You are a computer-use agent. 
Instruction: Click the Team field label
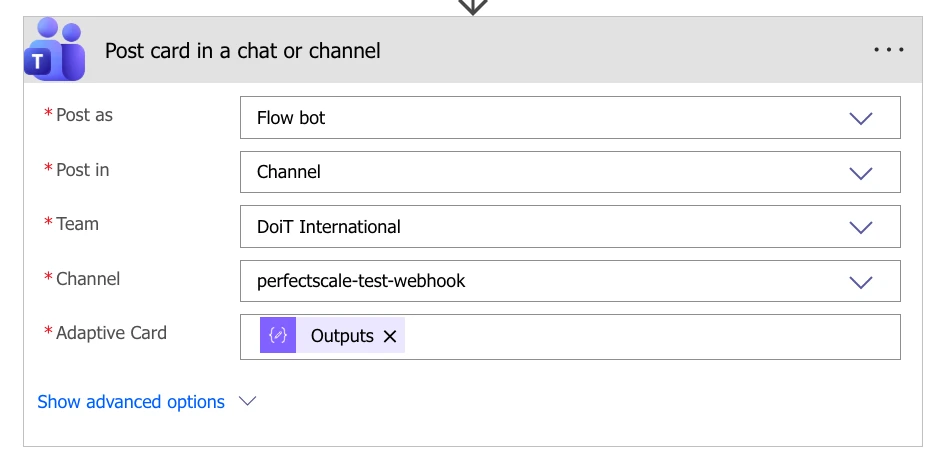(77, 224)
